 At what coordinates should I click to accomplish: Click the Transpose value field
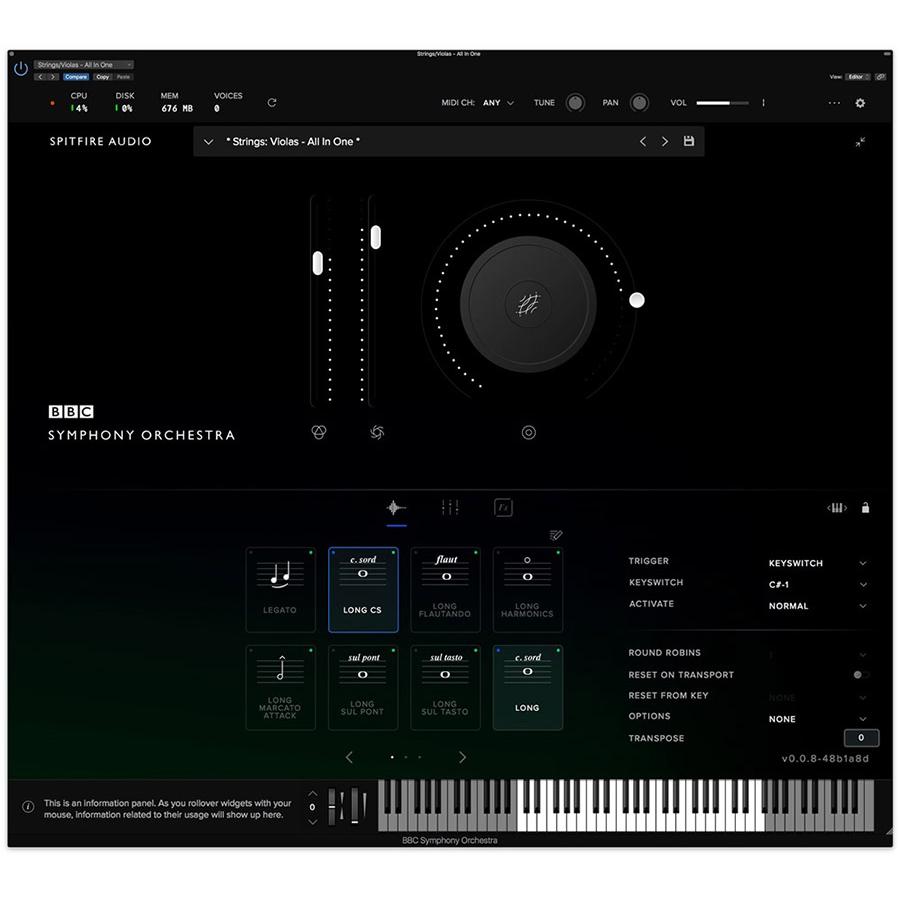coord(861,738)
